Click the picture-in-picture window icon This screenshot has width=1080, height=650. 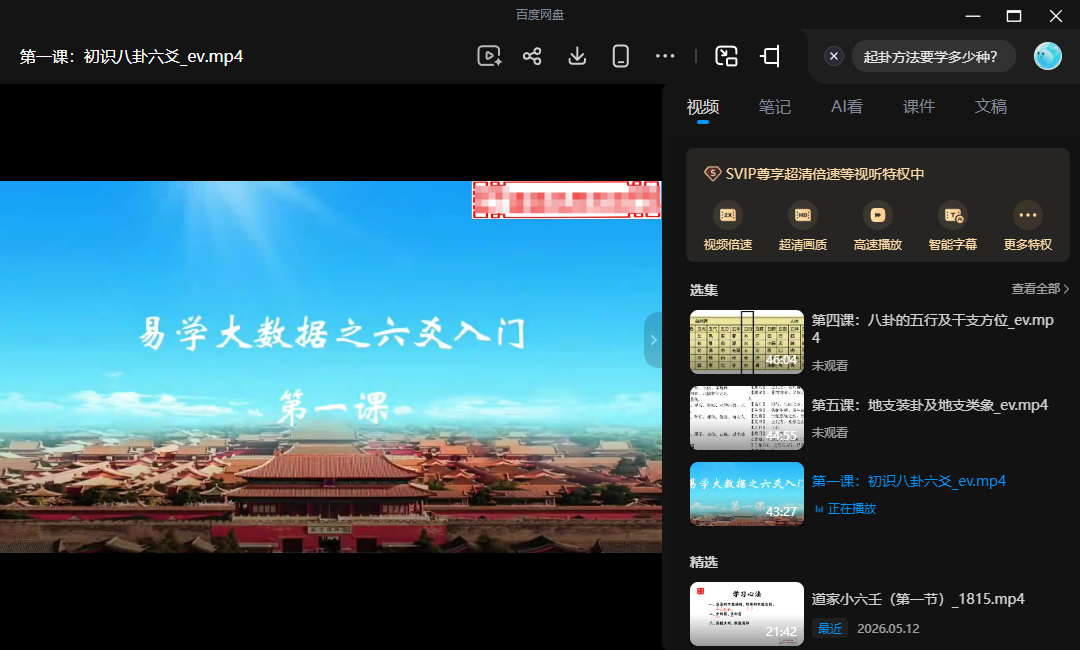[726, 56]
